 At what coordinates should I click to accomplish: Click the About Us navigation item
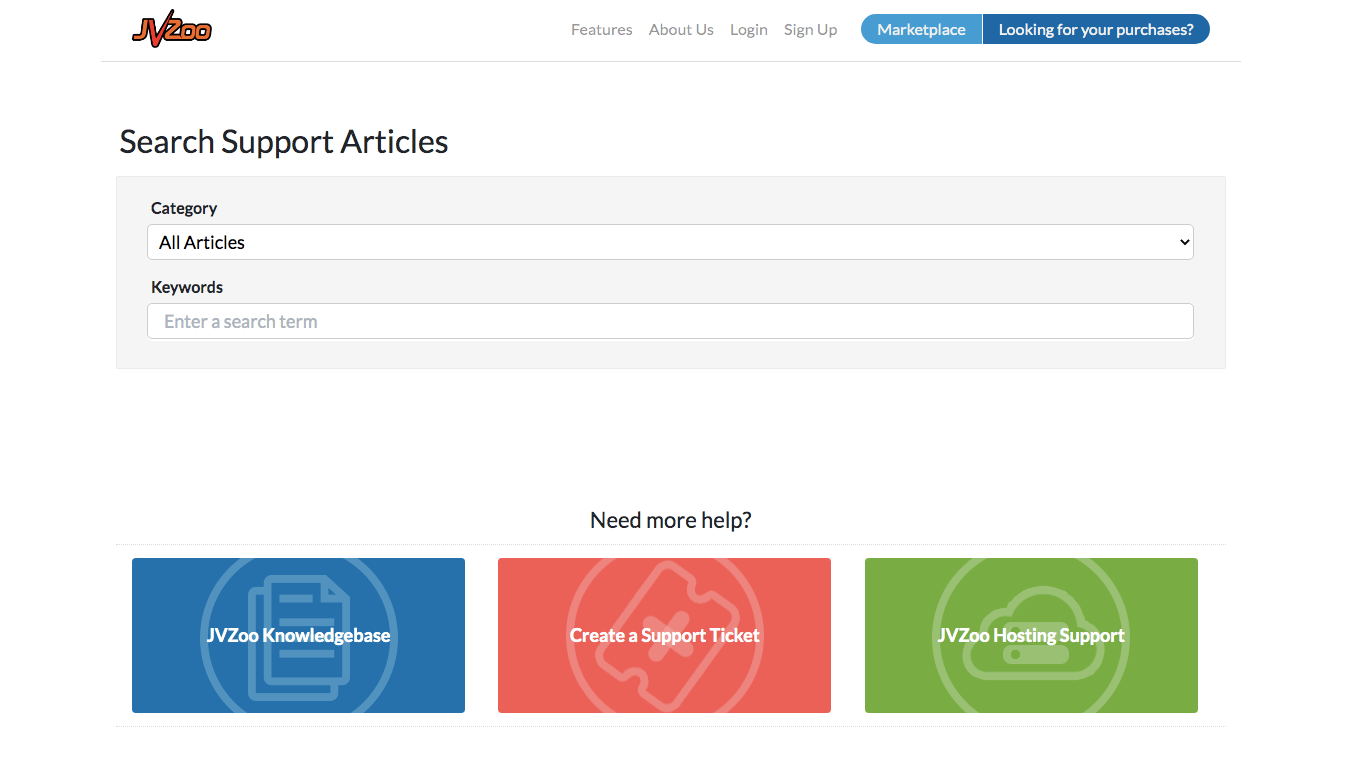681,29
